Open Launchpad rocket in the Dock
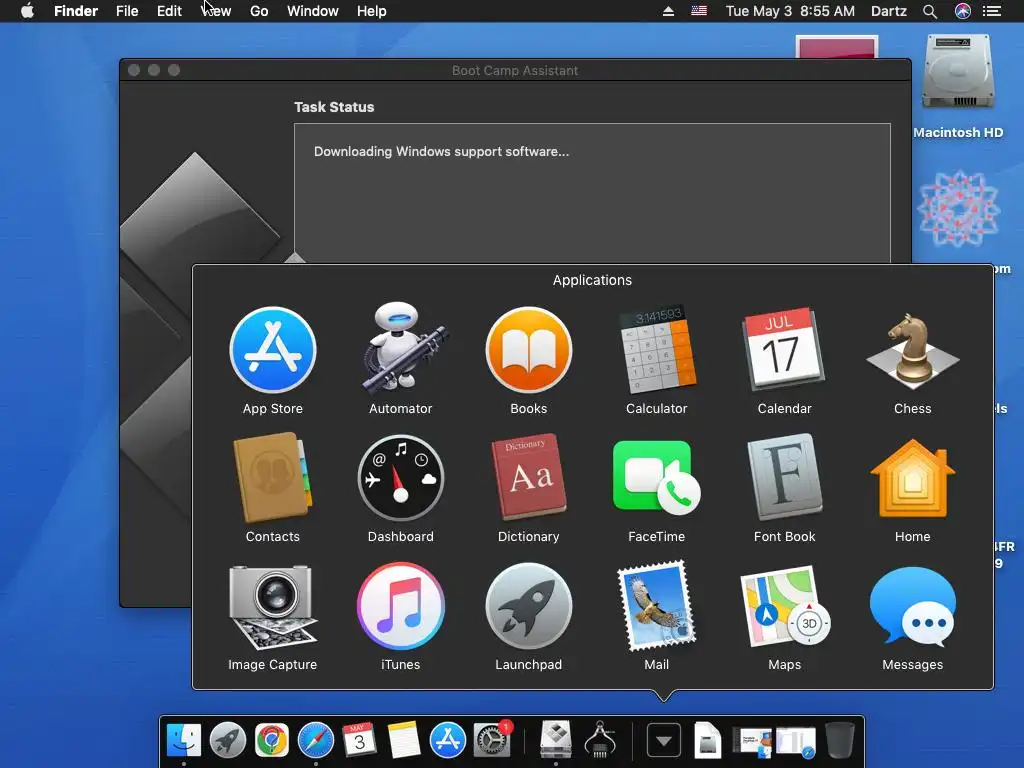This screenshot has width=1024, height=768. pyautogui.click(x=228, y=740)
